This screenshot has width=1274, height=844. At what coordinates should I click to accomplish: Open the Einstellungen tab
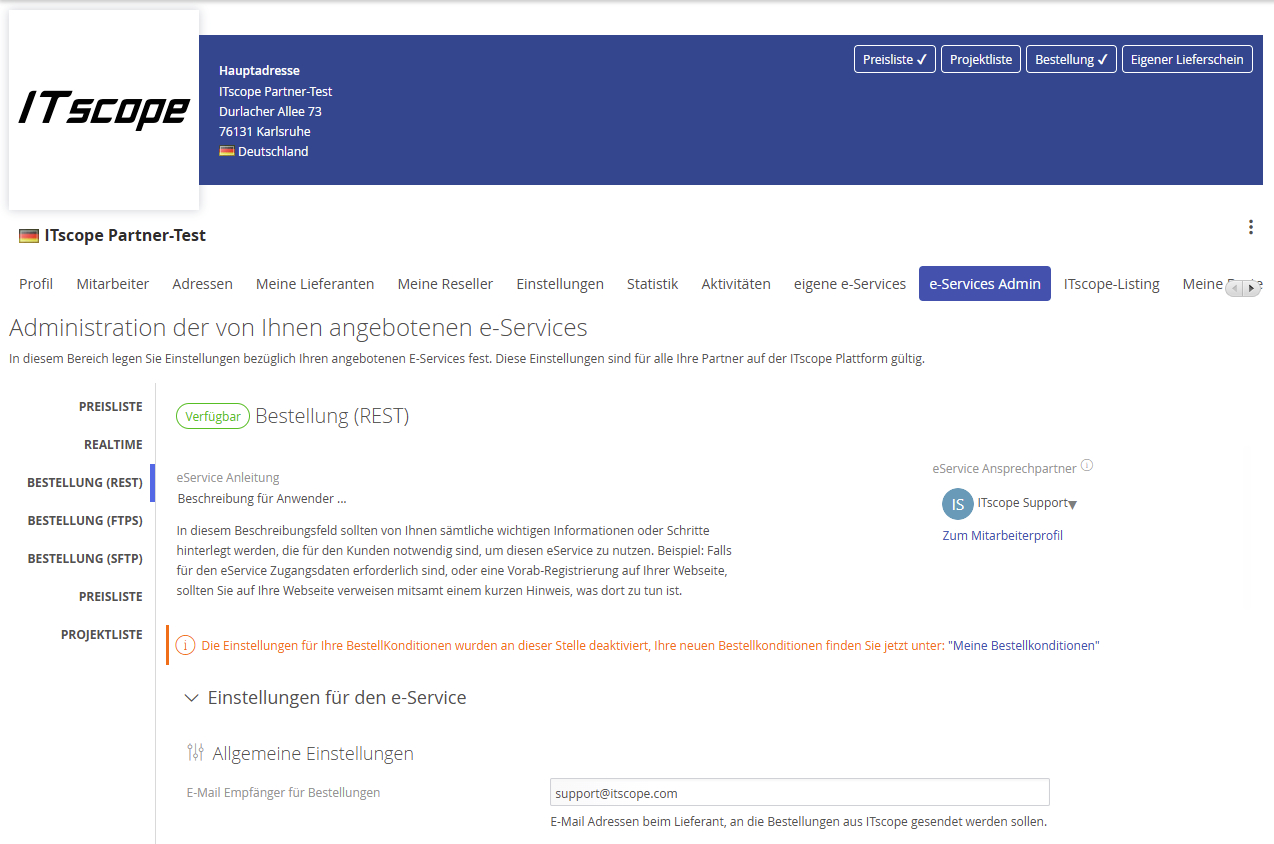560,284
